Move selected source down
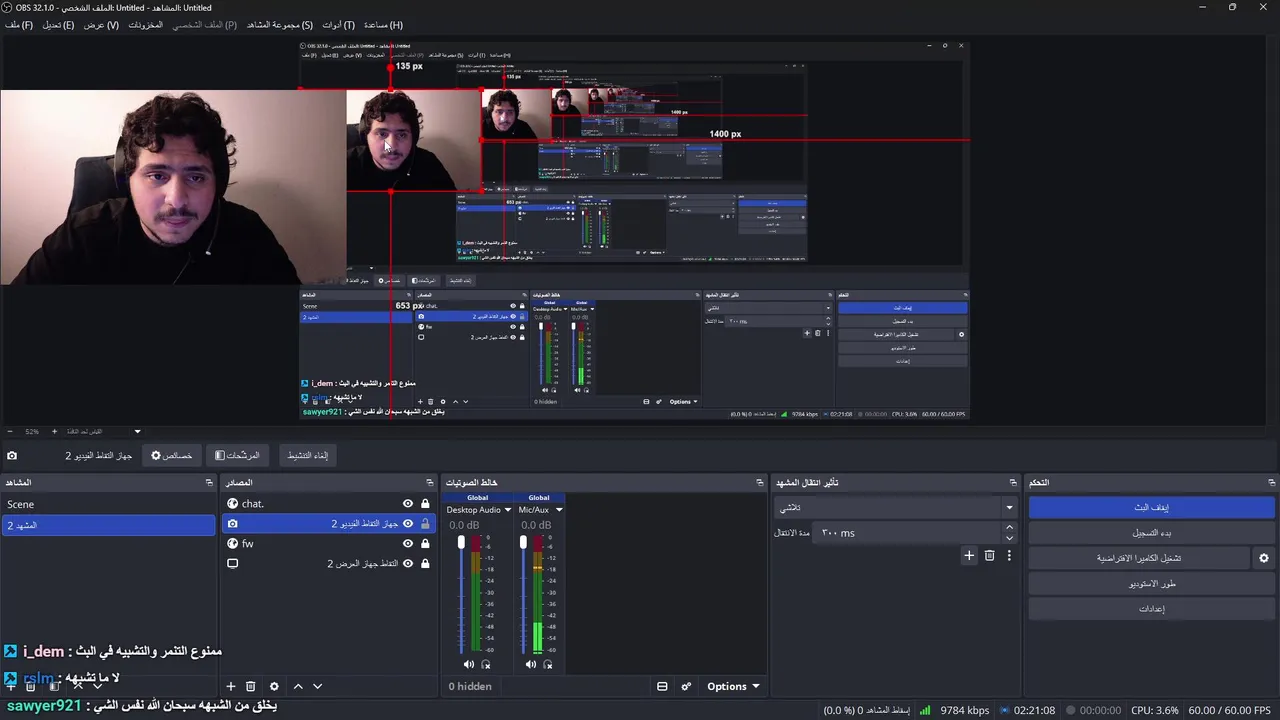1280x720 pixels. pos(317,686)
